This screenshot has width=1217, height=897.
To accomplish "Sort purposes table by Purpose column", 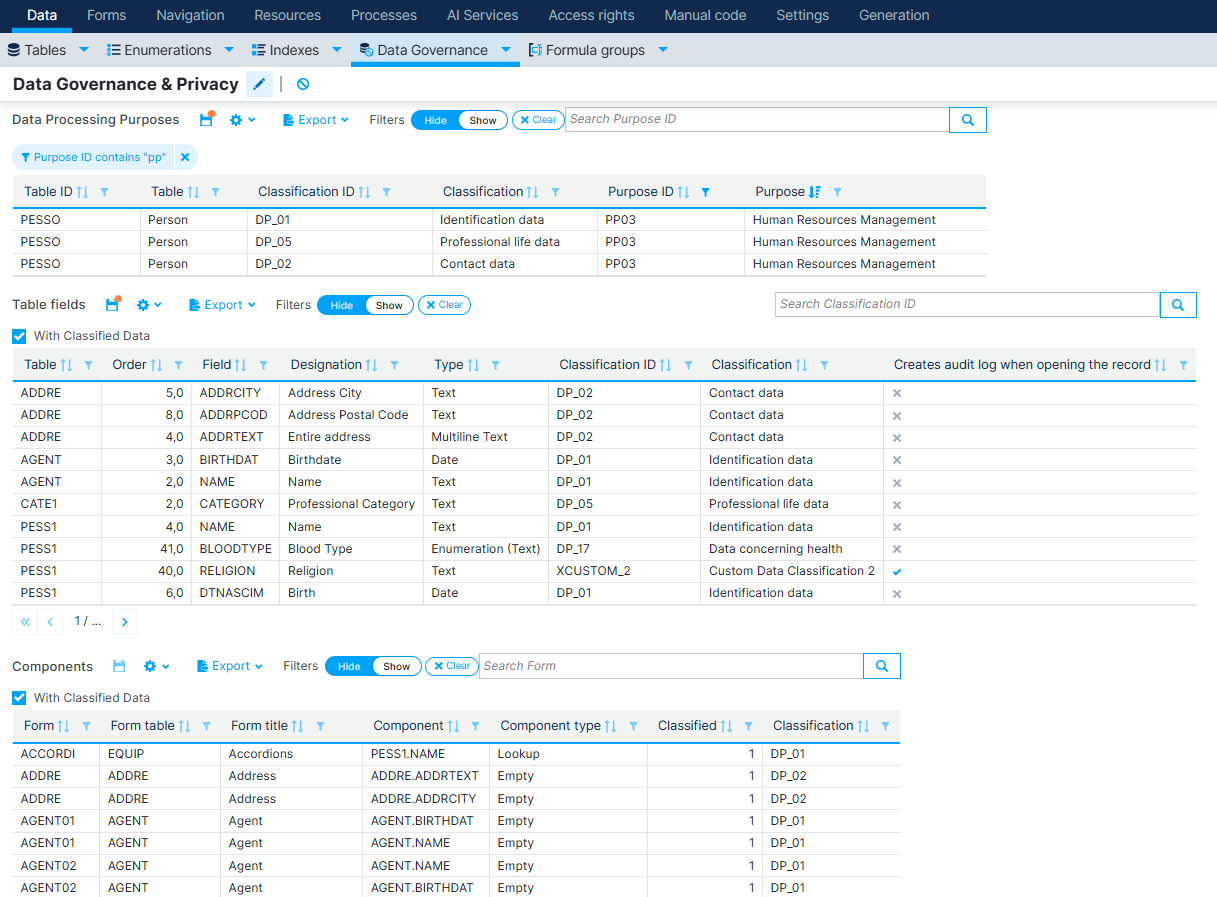I will coord(815,192).
